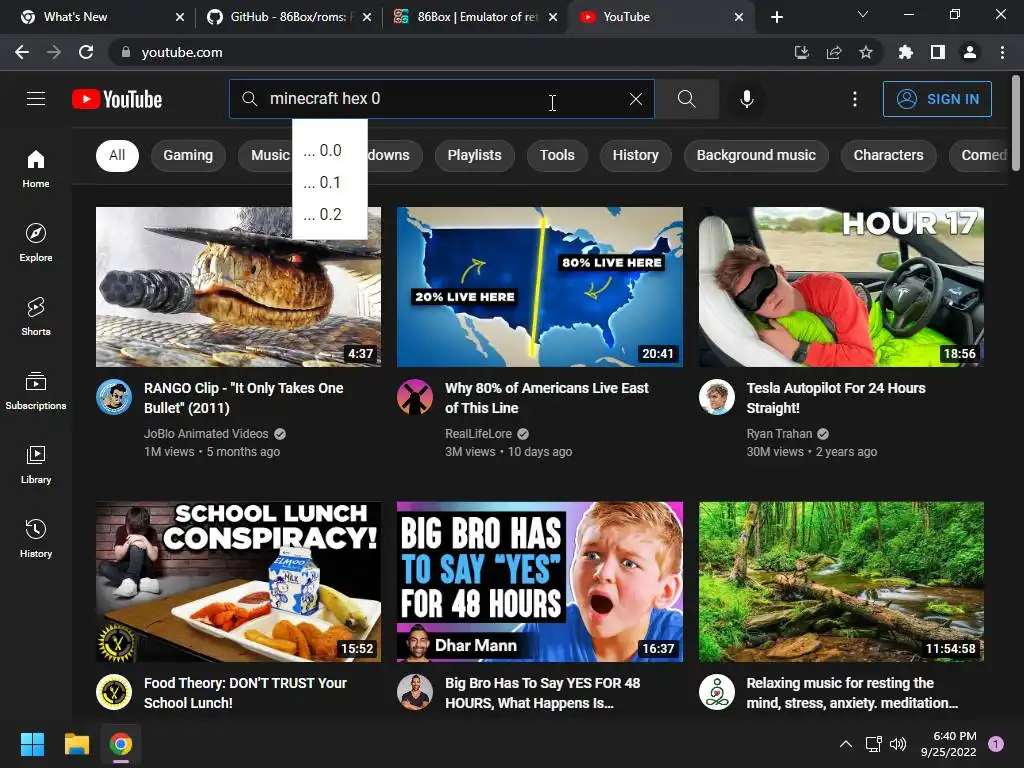
Task: Open History in sidebar
Action: 36,538
